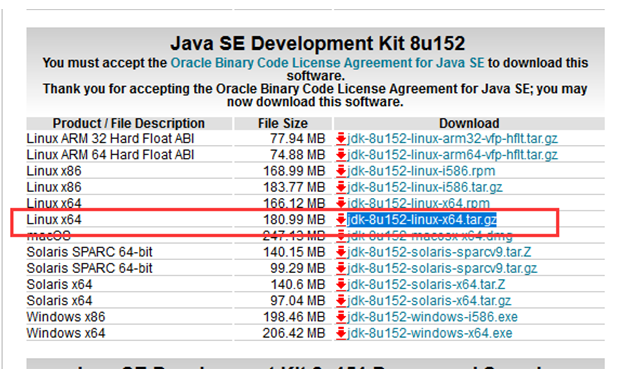The image size is (622, 378).
Task: Click download arrow icon for solaris-sparcv9.tar.gz
Action: (x=341, y=269)
